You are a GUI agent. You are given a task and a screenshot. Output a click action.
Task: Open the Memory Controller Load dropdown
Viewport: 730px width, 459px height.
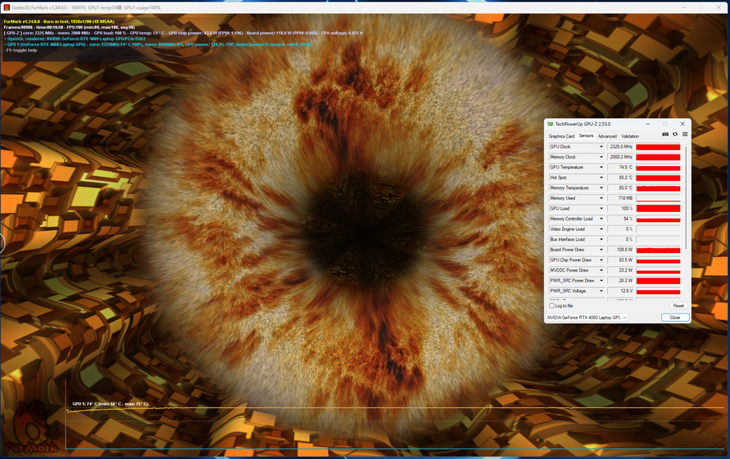tap(601, 219)
